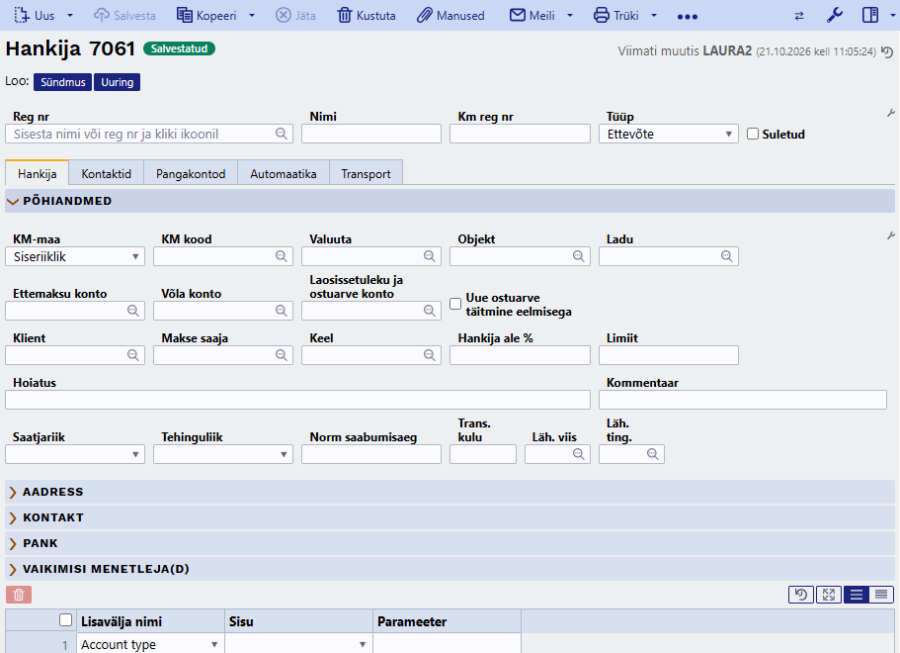This screenshot has height=653, width=900.
Task: Switch to the Kontaktid tab
Action: (106, 174)
